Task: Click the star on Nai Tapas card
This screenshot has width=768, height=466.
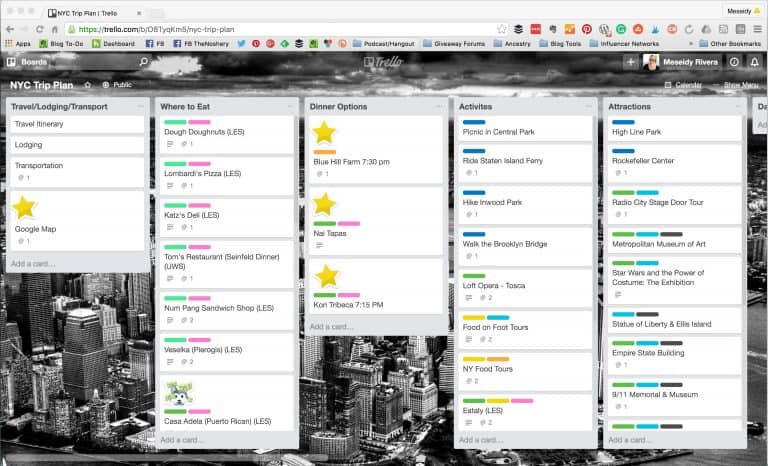Action: [x=324, y=204]
